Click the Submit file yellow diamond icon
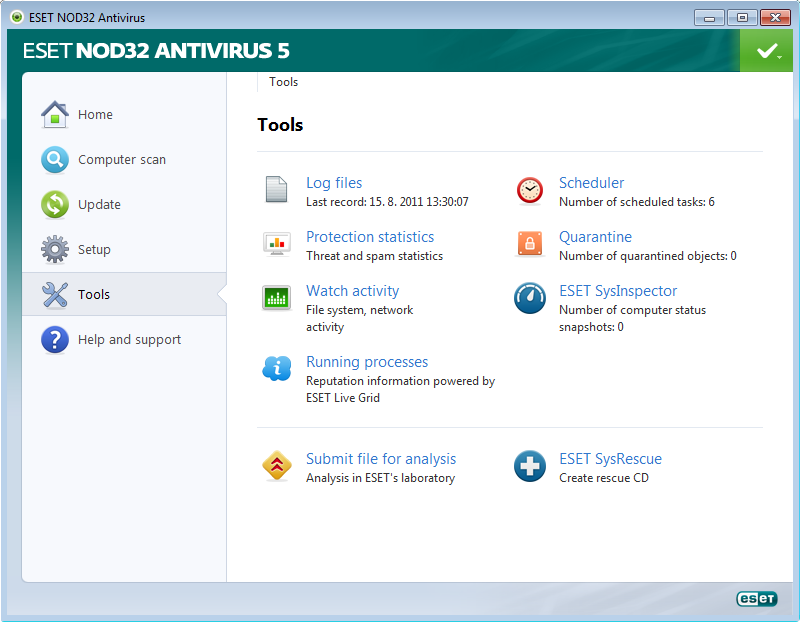 click(277, 465)
